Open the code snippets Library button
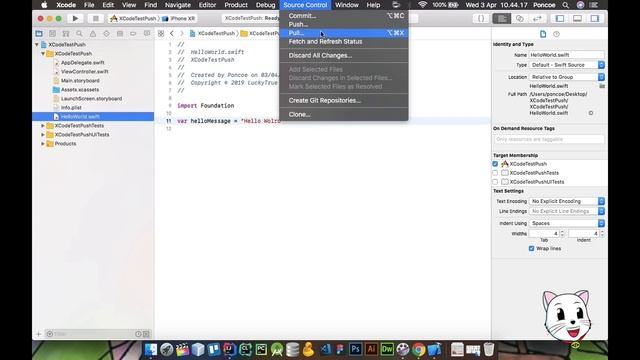The width and height of the screenshot is (640, 360). pyautogui.click(x=481, y=18)
